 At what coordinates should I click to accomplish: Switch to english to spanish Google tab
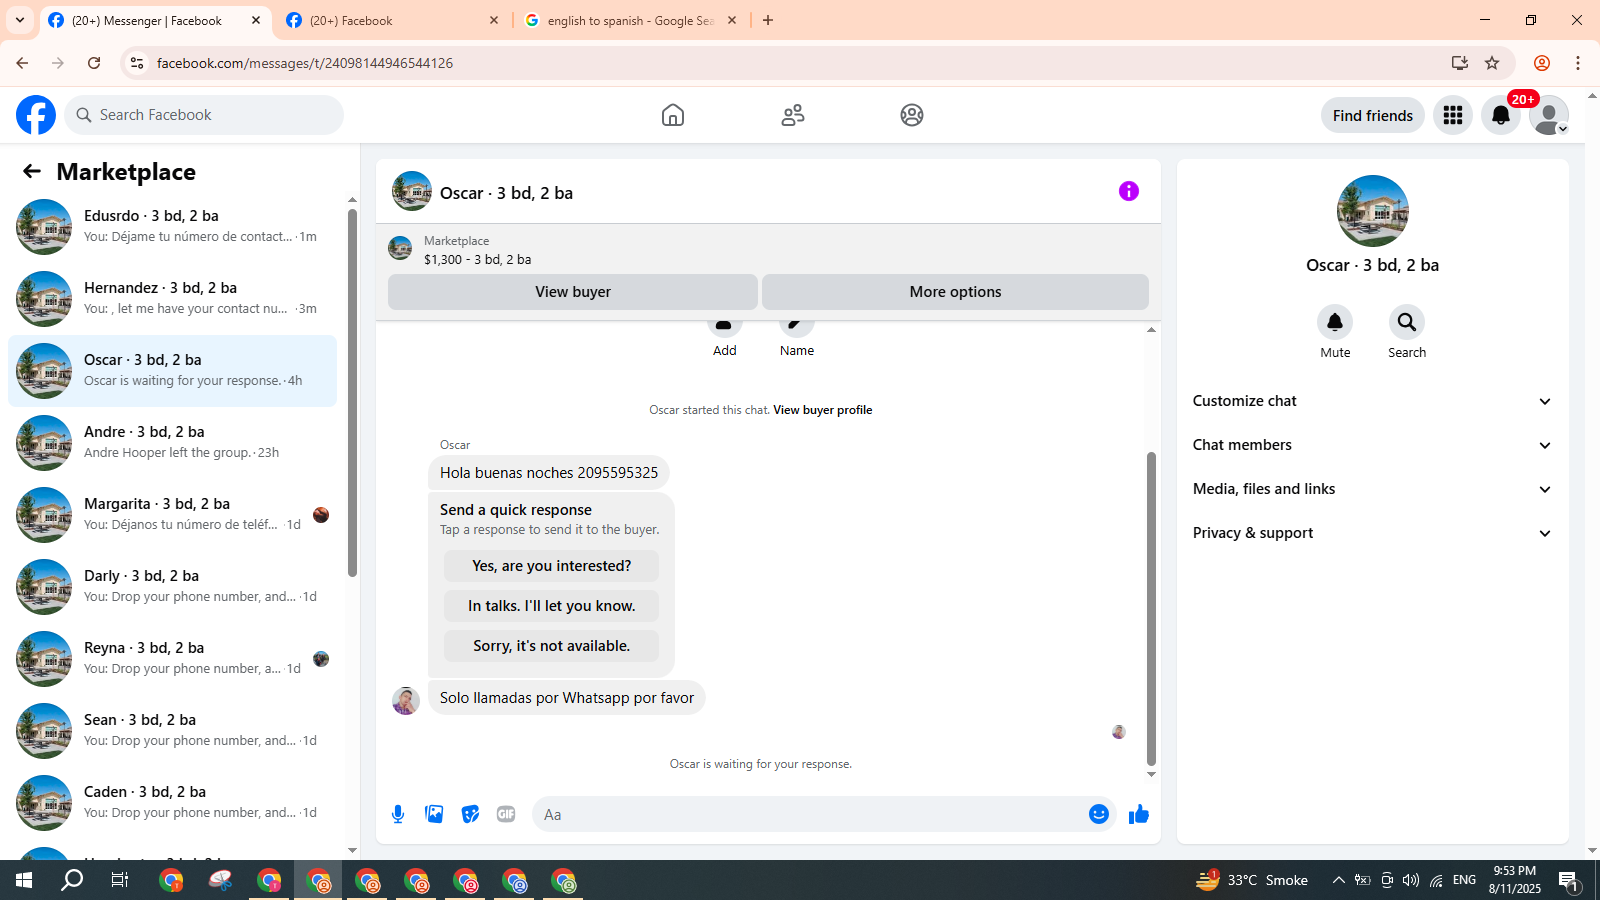pyautogui.click(x=630, y=20)
